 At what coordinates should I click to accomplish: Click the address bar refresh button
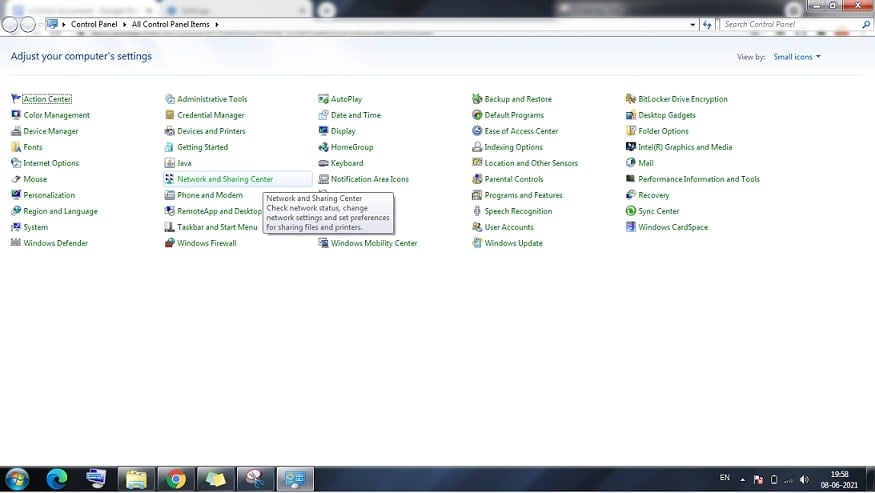point(707,25)
